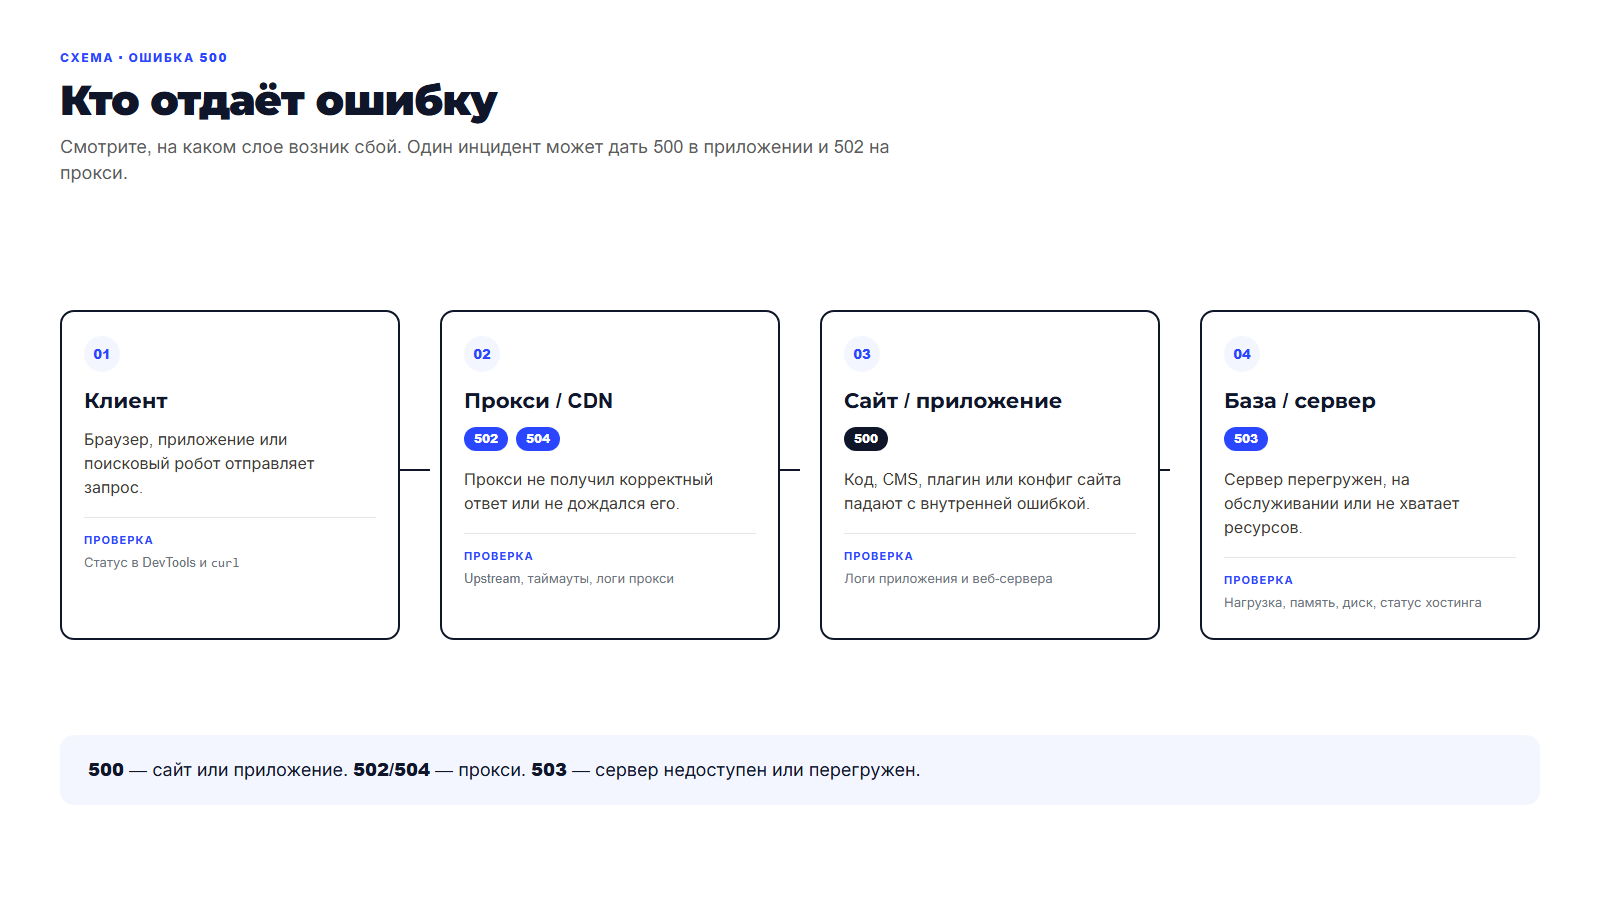1600x900 pixels.
Task: Click the База / сервер card heading
Action: click(1300, 401)
